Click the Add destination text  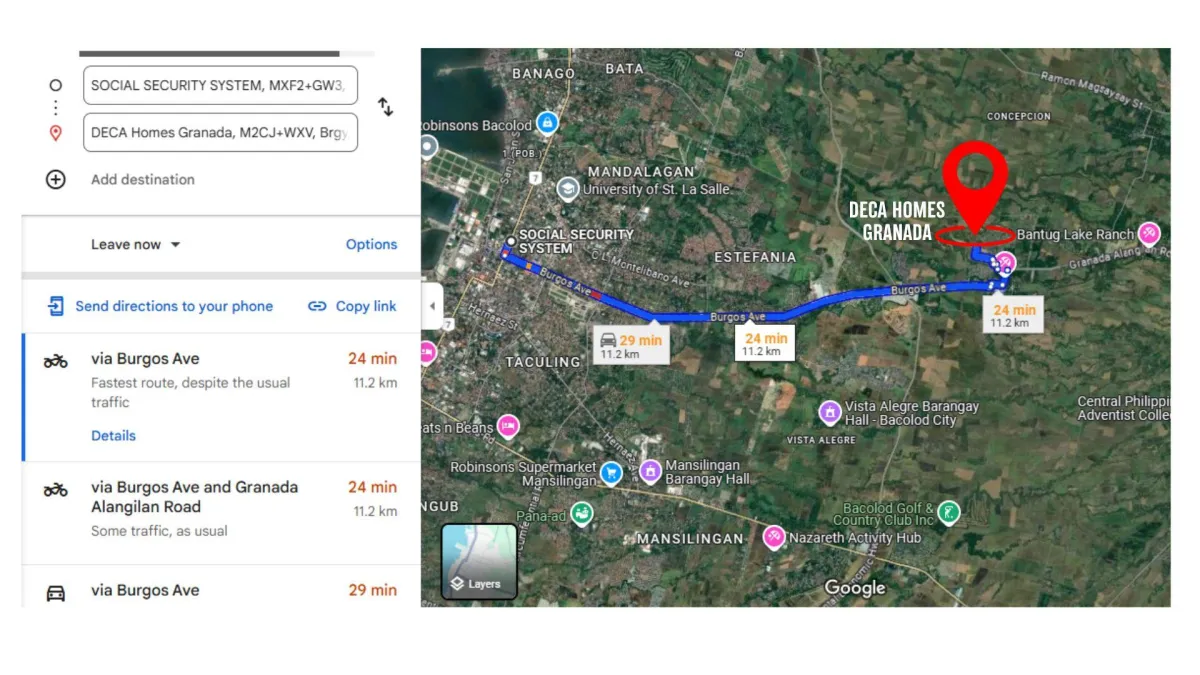[x=143, y=180]
